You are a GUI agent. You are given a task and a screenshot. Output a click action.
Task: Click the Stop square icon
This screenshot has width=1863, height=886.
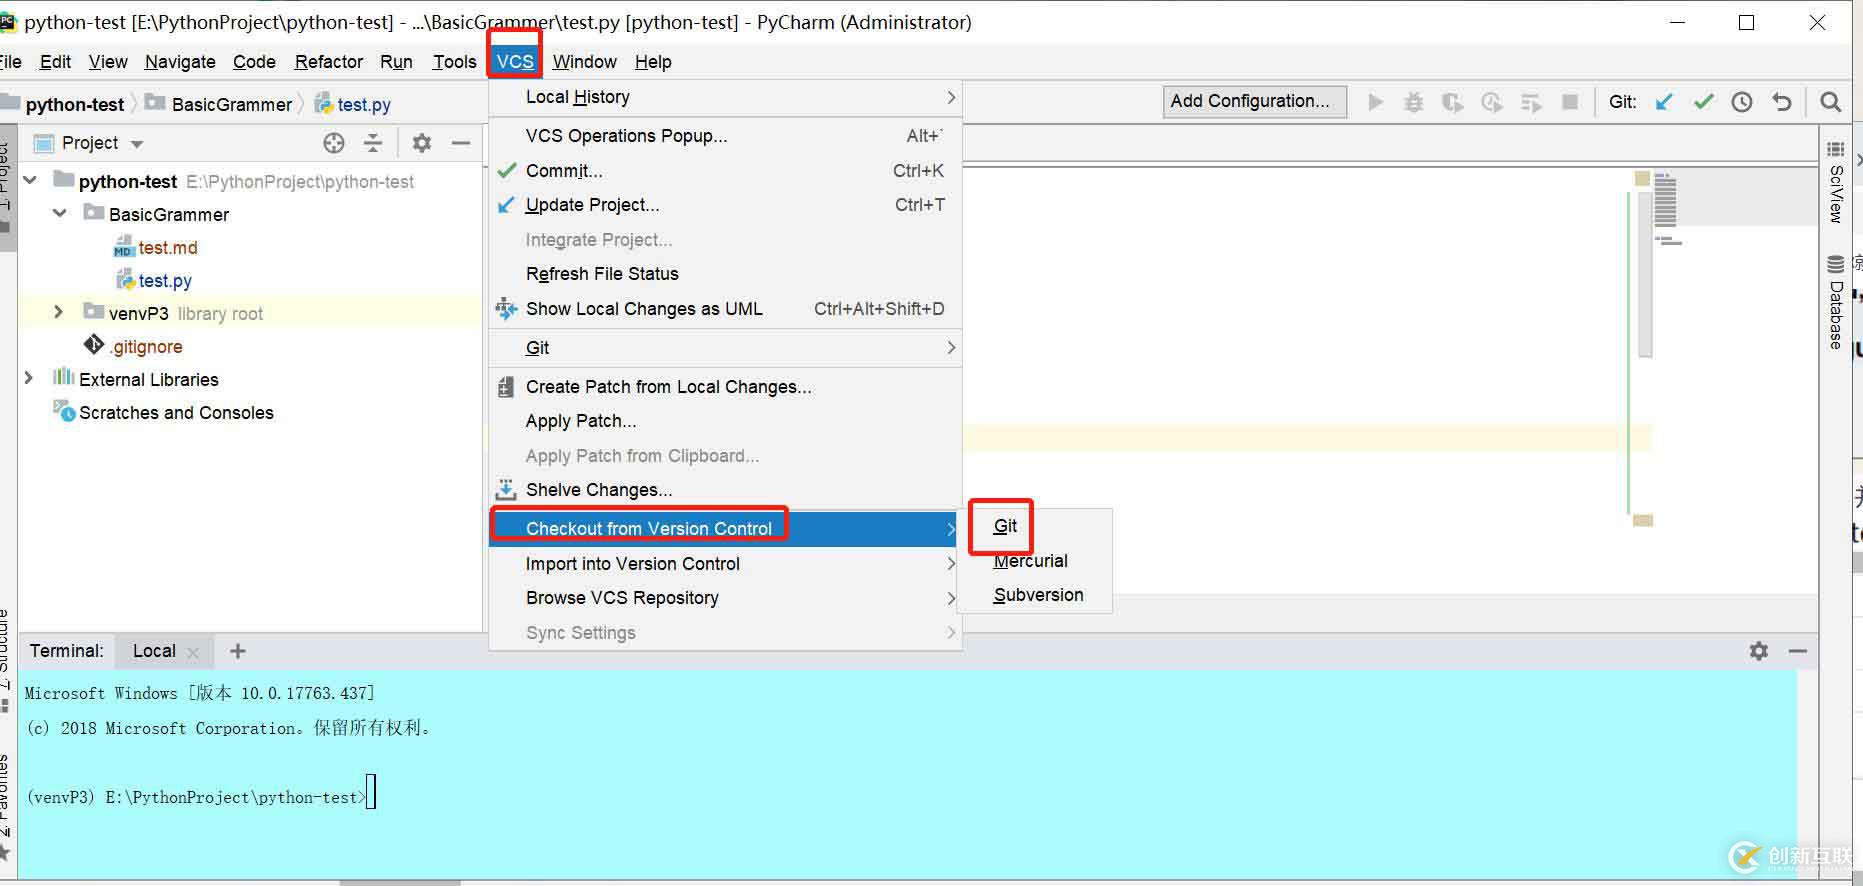click(x=1570, y=102)
